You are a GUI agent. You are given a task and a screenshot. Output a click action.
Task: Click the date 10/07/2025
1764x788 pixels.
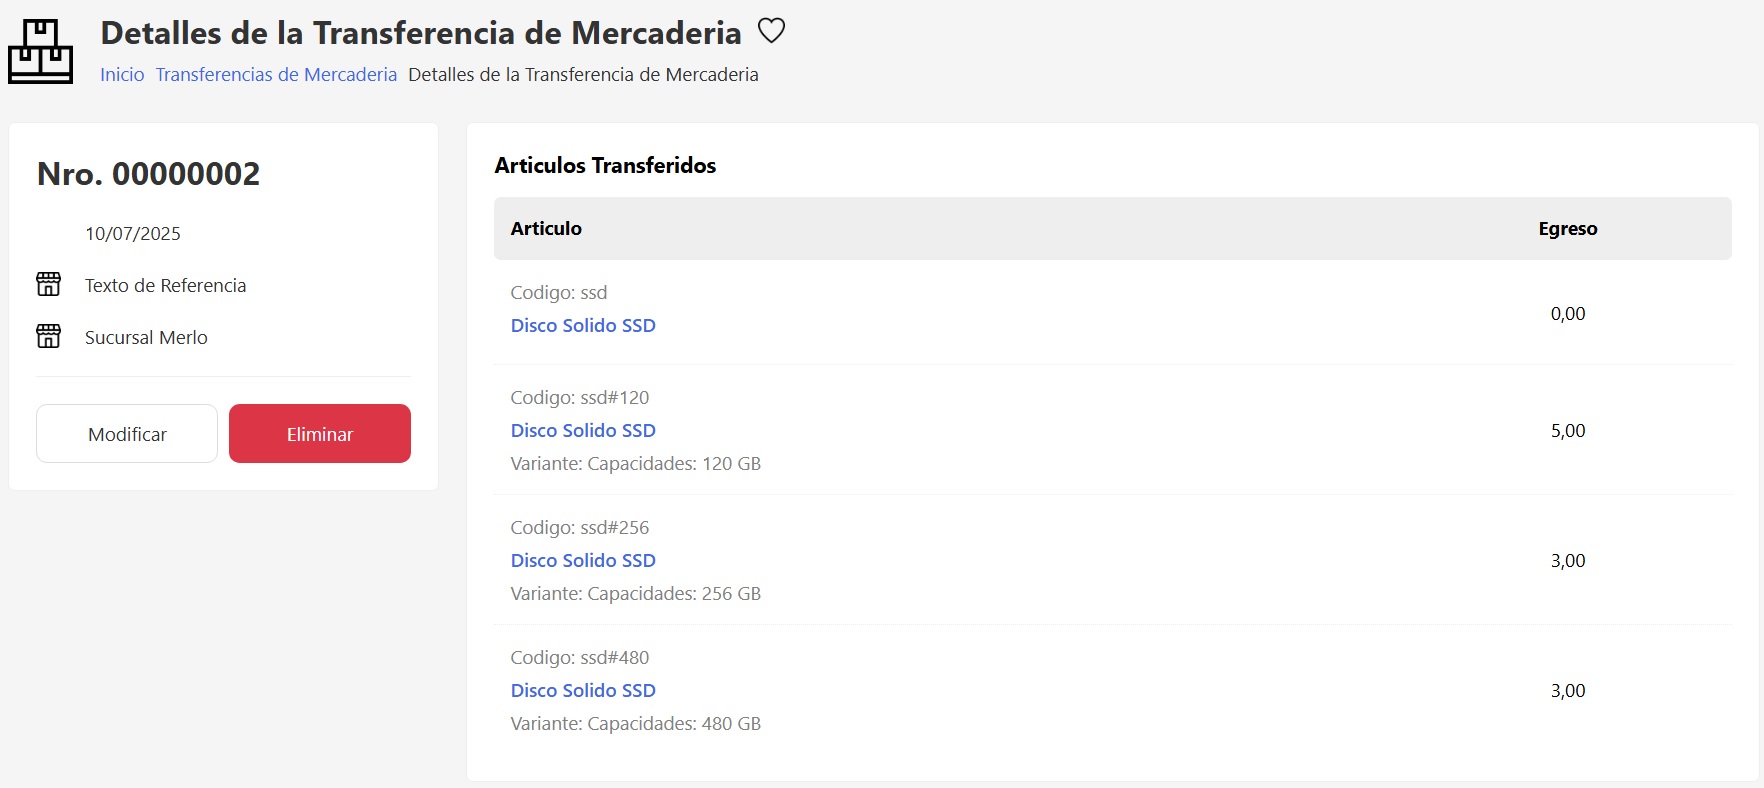pyautogui.click(x=133, y=233)
